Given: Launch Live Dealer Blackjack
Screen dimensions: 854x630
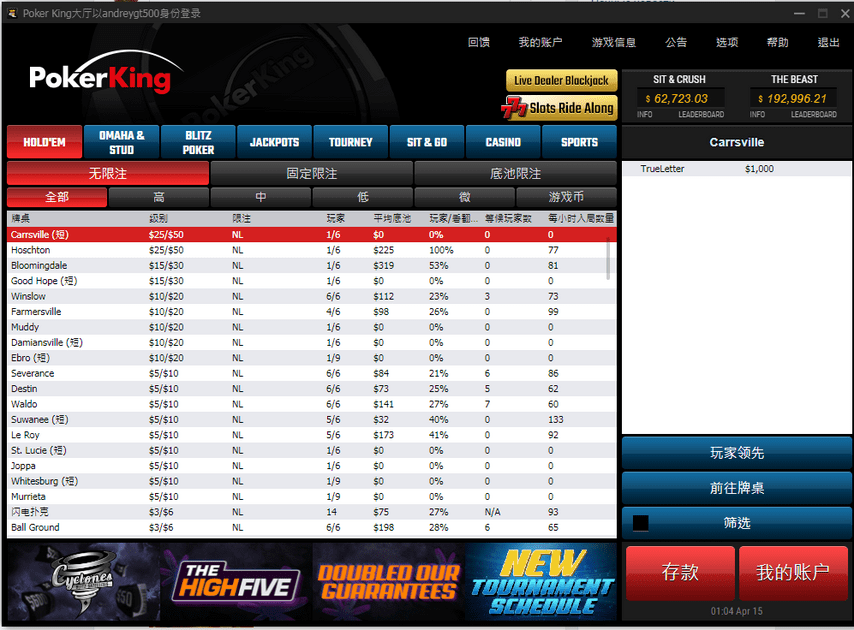Looking at the screenshot, I should coord(562,81).
